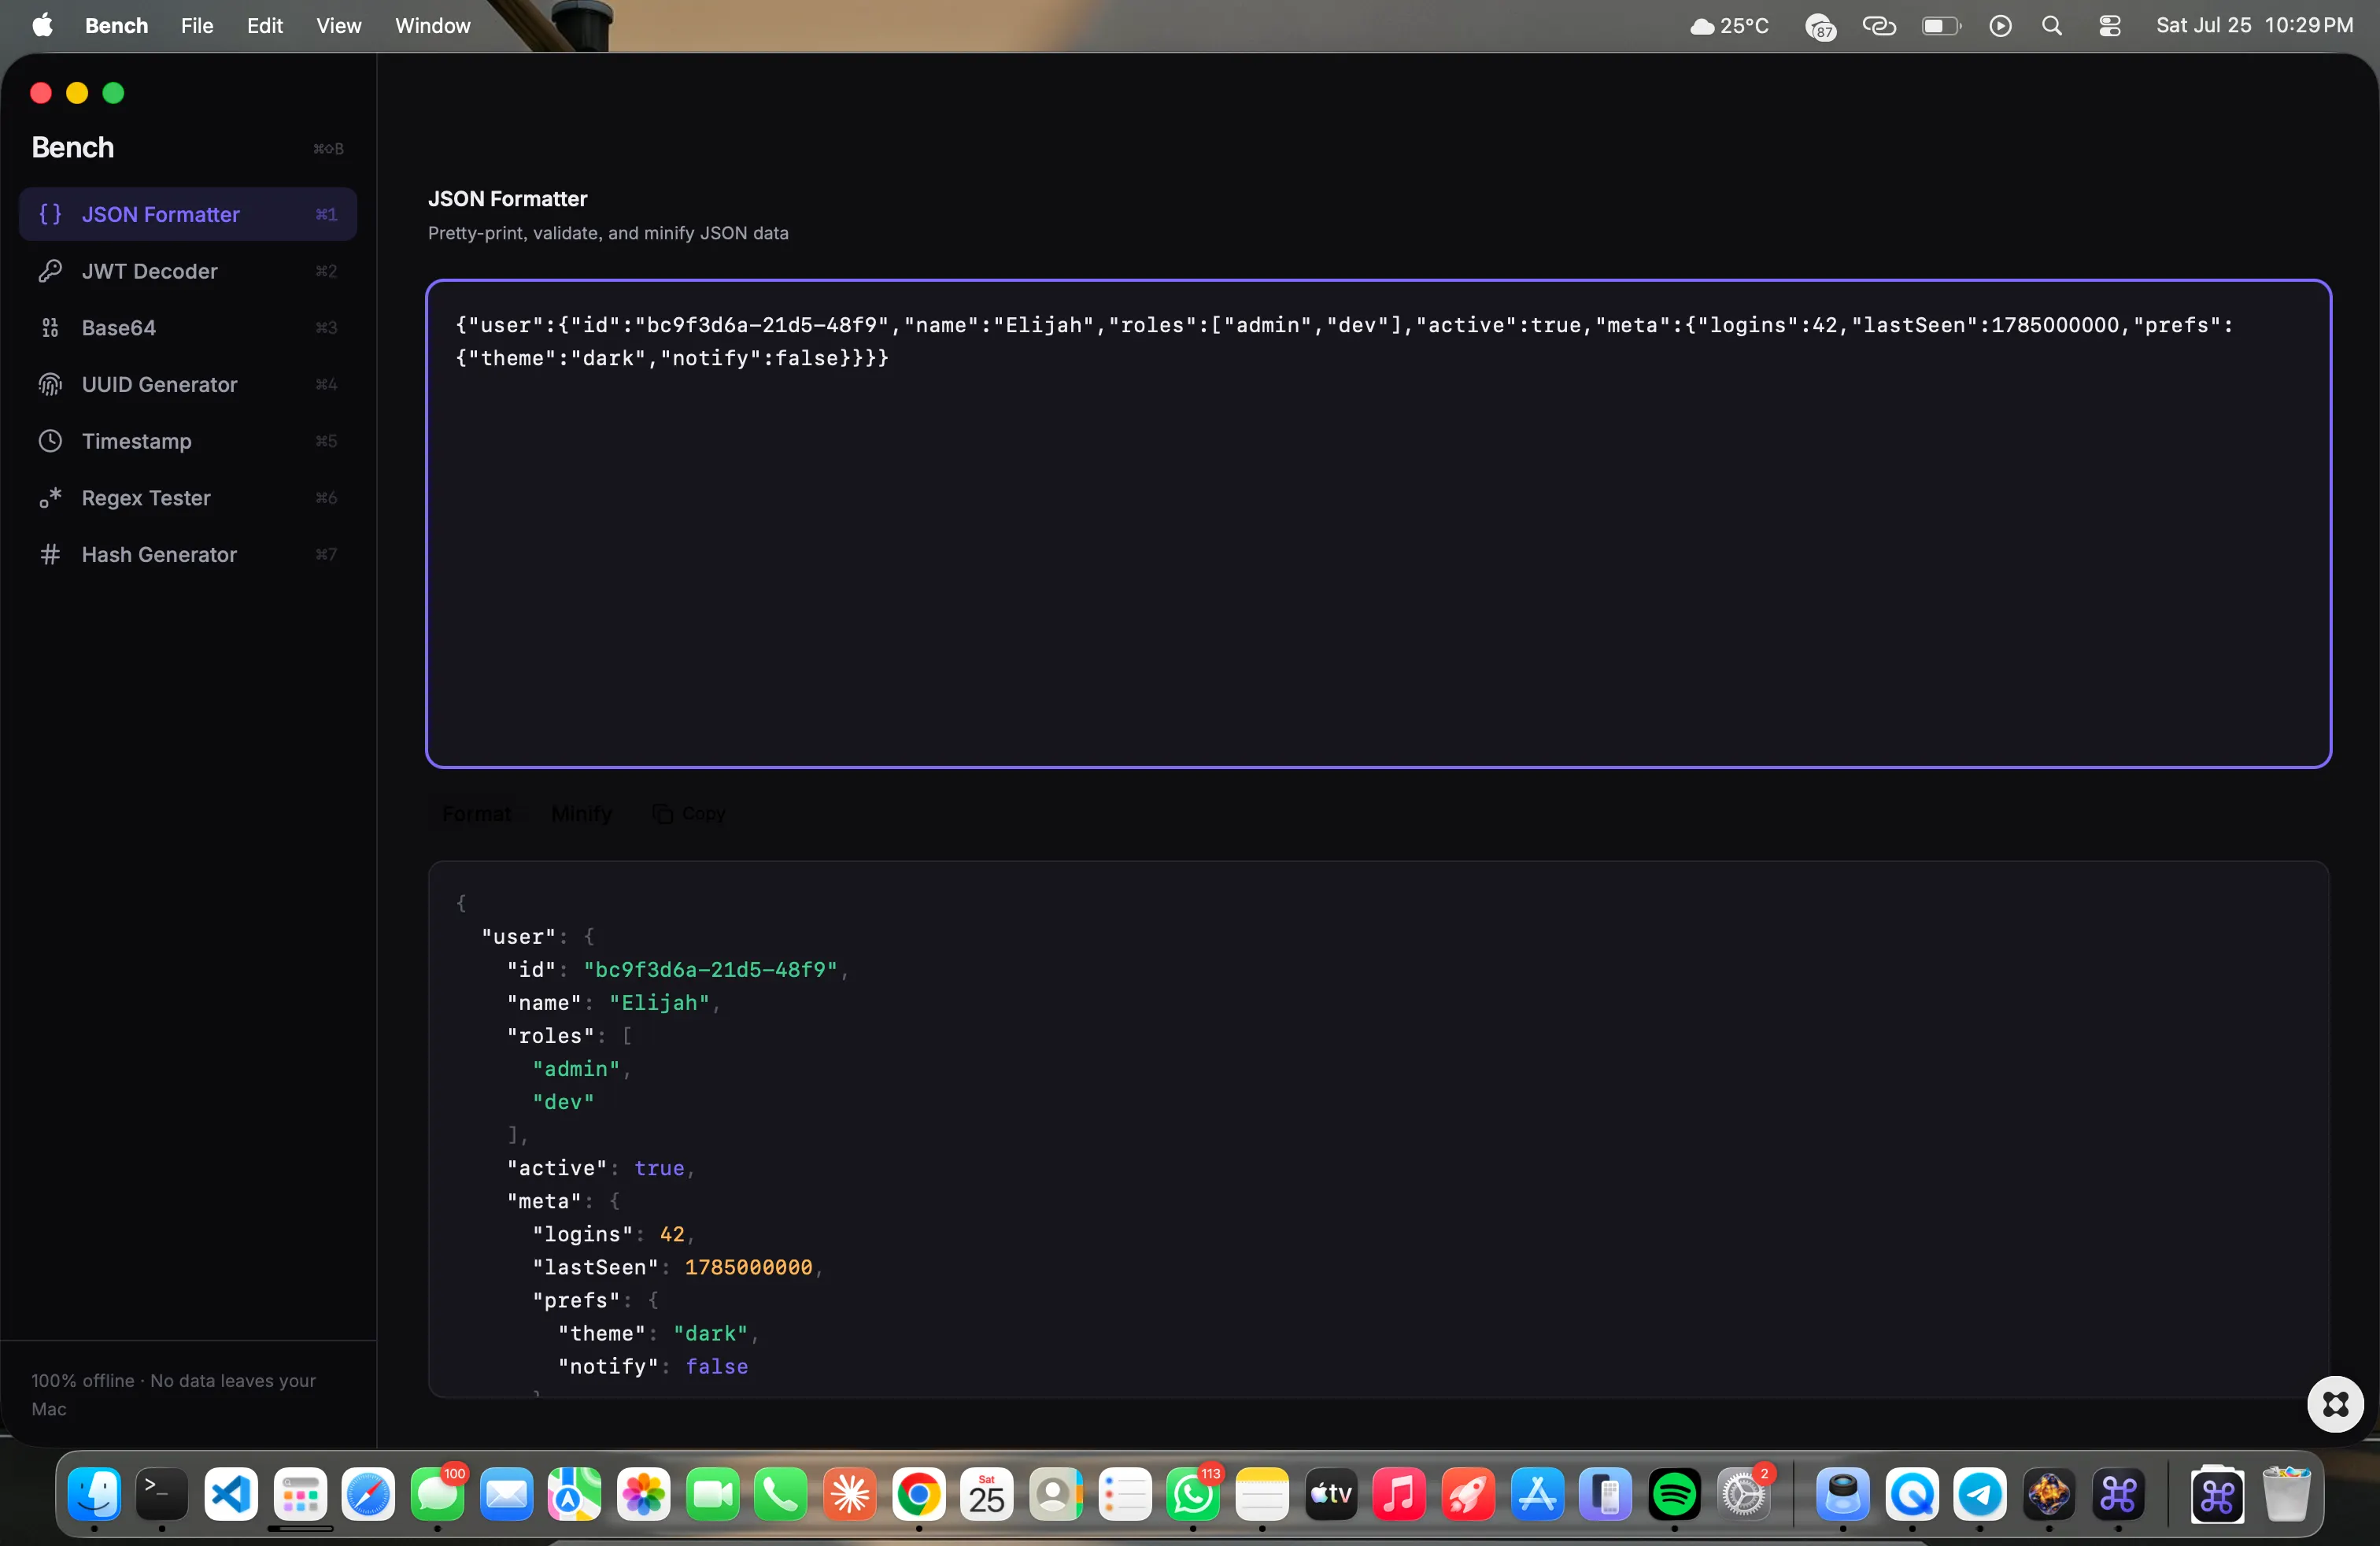
Task: Open the View menu
Action: point(339,26)
